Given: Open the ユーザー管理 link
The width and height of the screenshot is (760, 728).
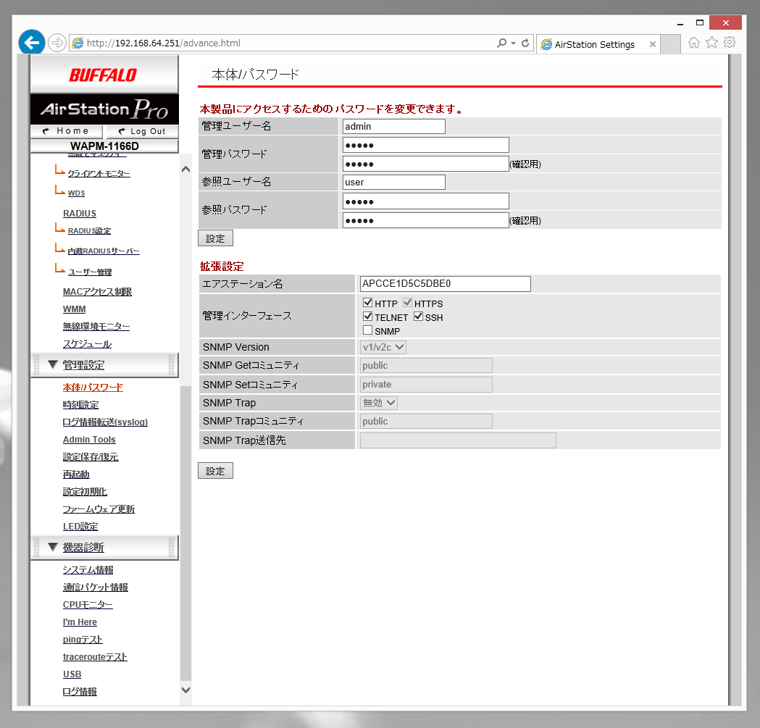Looking at the screenshot, I should (90, 272).
